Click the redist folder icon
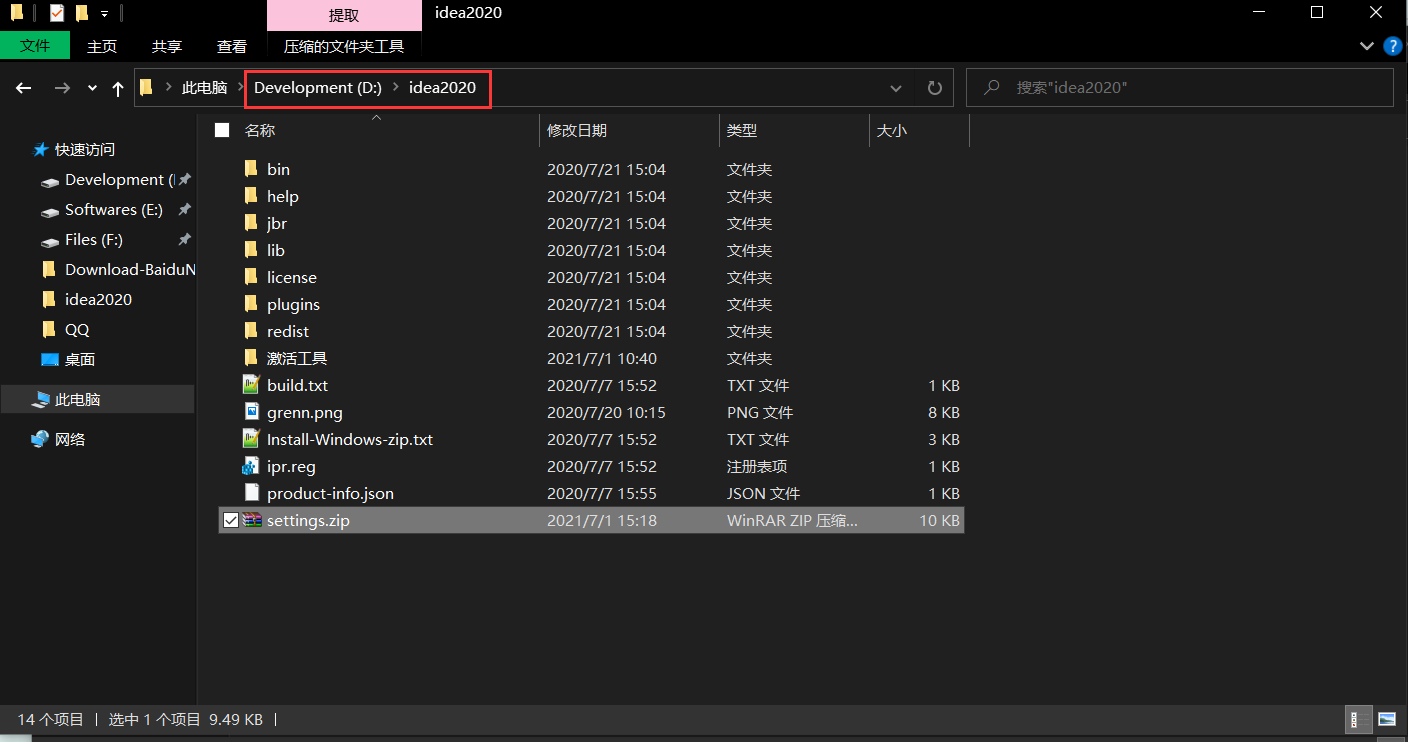This screenshot has width=1408, height=742. [251, 331]
